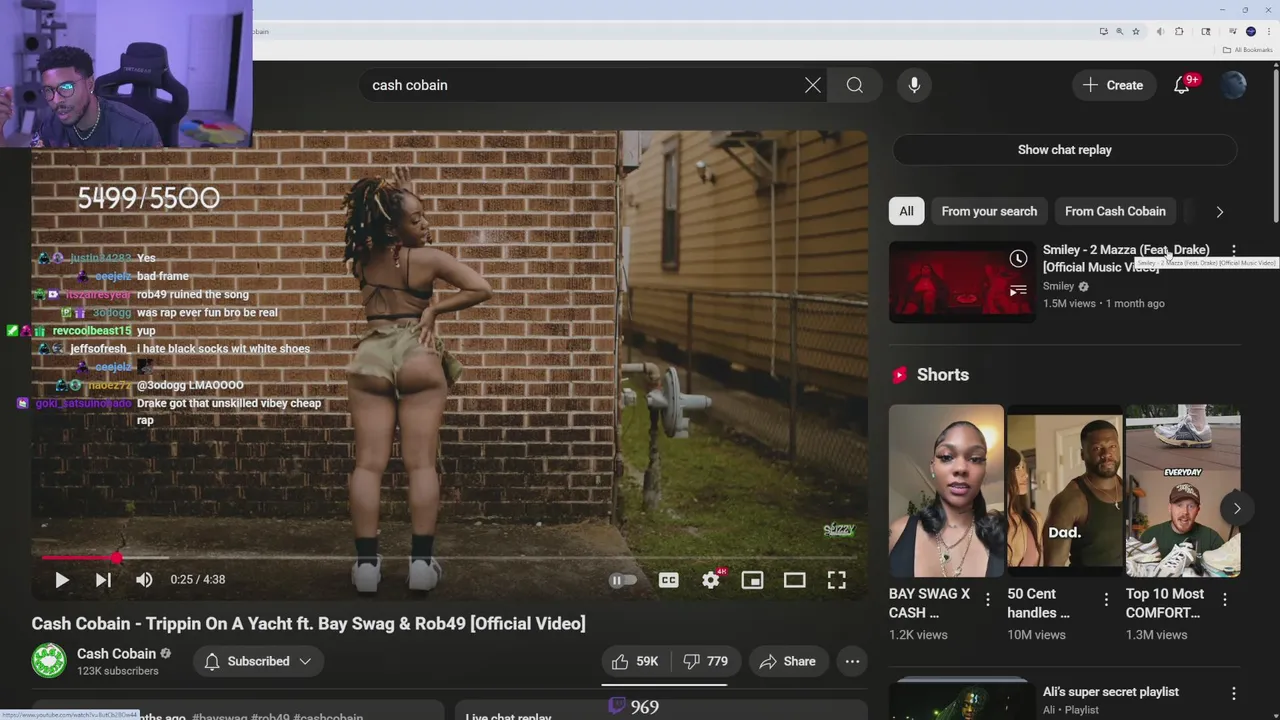Toggle closed captions (CC)
1280x720 pixels.
click(668, 580)
